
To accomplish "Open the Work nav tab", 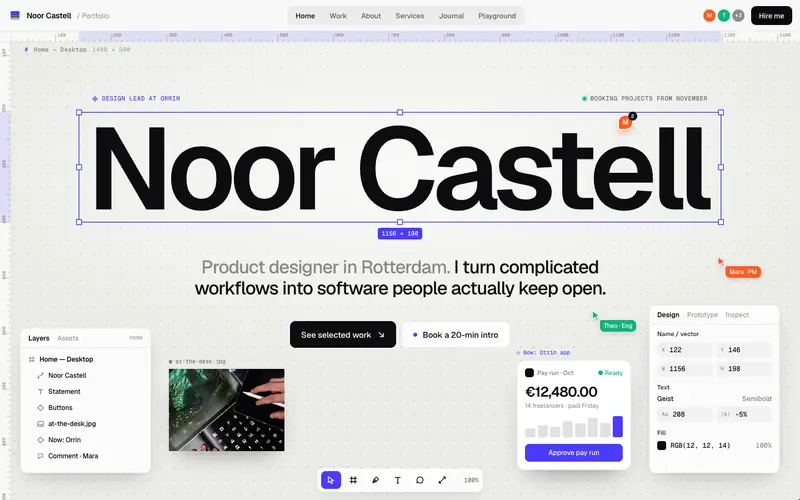I will tap(338, 16).
